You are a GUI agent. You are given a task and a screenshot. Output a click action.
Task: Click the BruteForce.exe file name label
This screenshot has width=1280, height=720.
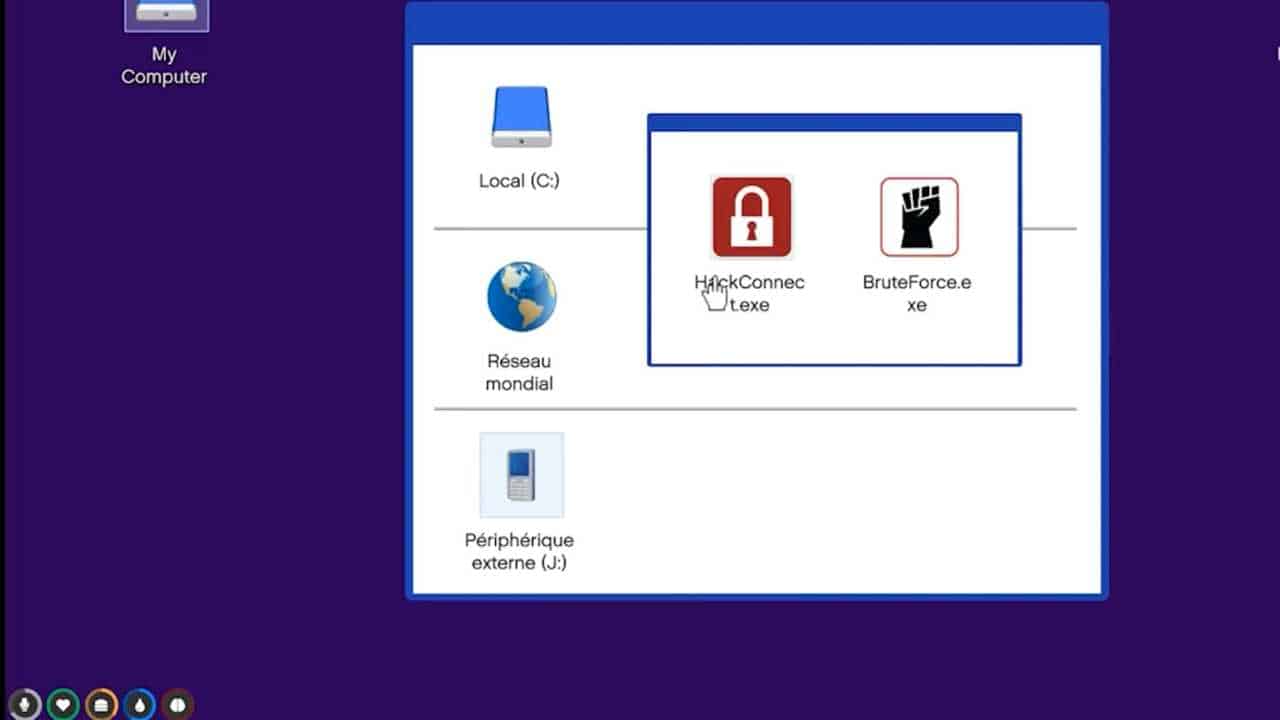point(917,293)
